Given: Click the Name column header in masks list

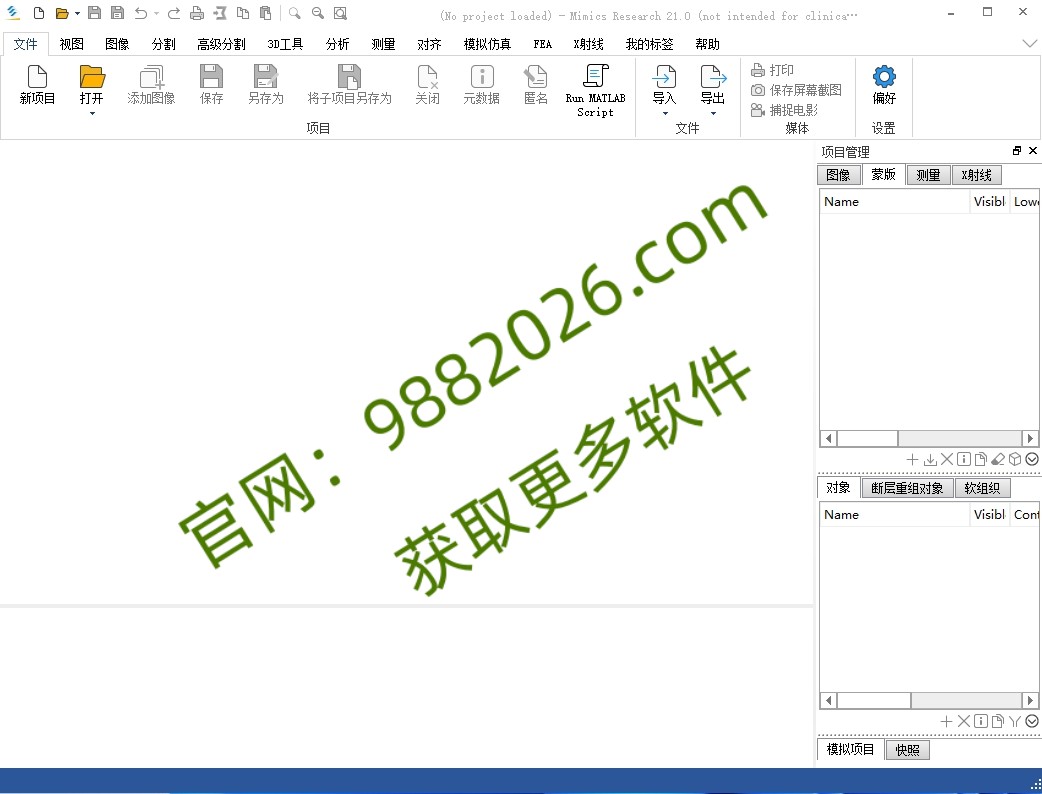Looking at the screenshot, I should [x=894, y=202].
